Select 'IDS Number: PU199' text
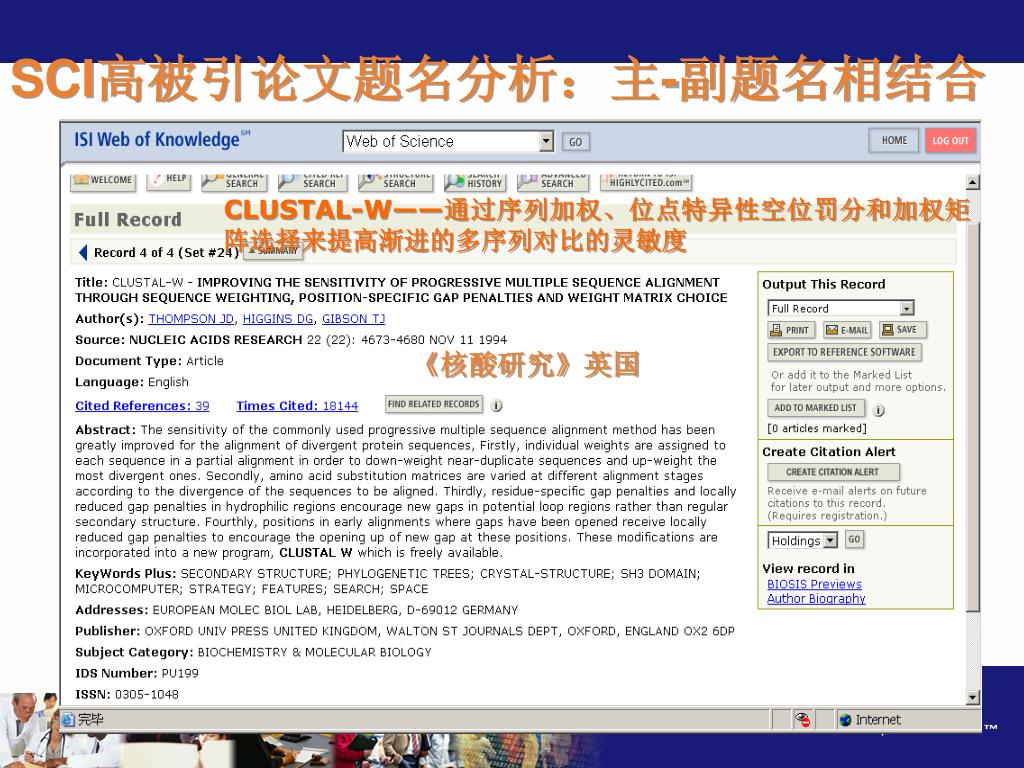 [x=136, y=673]
